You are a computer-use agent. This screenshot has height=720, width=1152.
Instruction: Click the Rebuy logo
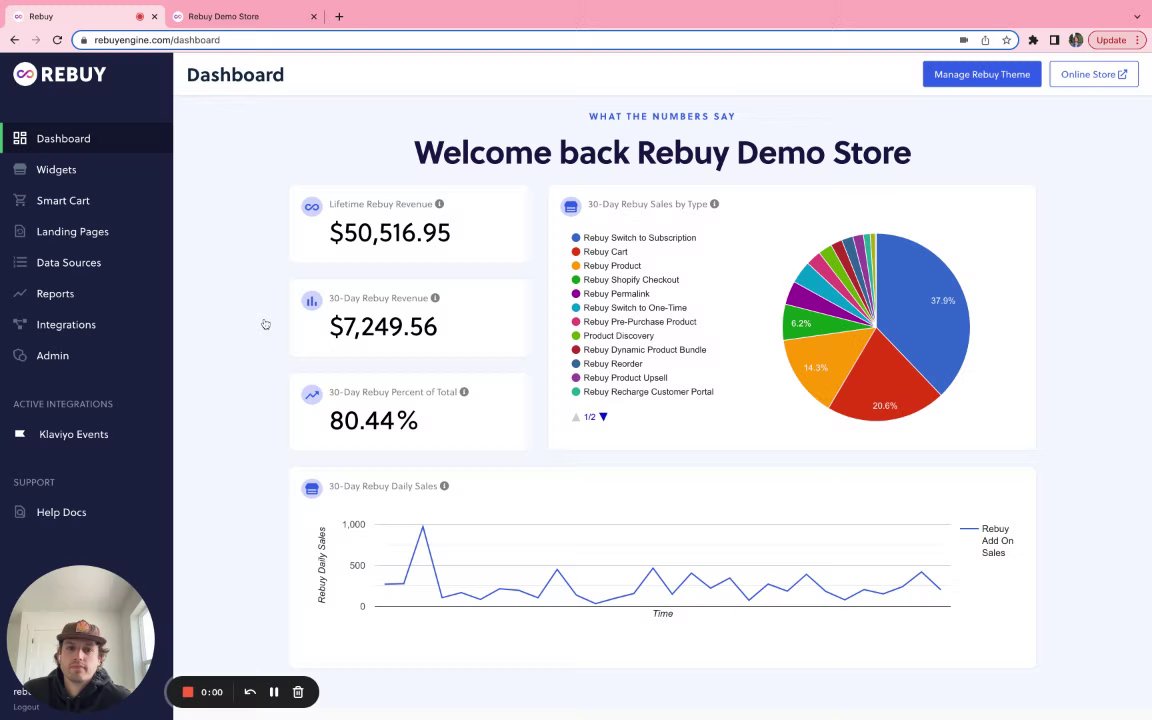[x=60, y=73]
